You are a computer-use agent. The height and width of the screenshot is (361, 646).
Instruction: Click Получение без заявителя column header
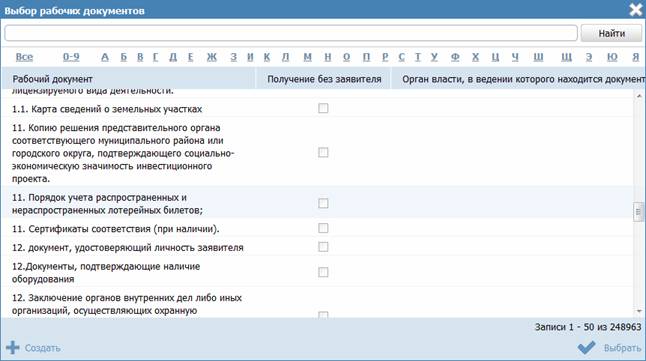click(324, 79)
